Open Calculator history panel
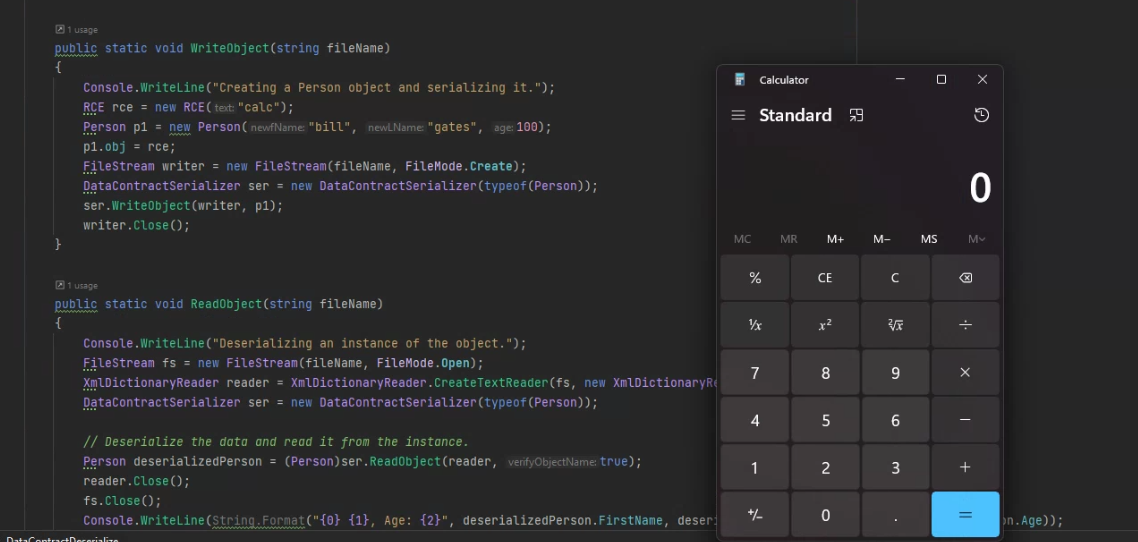 (981, 115)
